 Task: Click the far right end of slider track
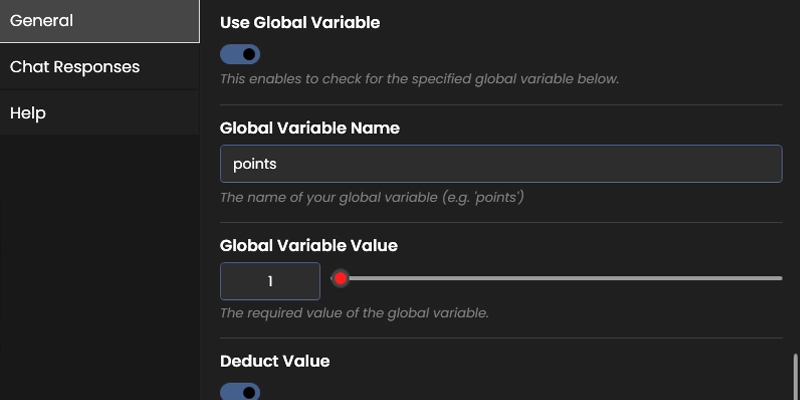click(780, 278)
